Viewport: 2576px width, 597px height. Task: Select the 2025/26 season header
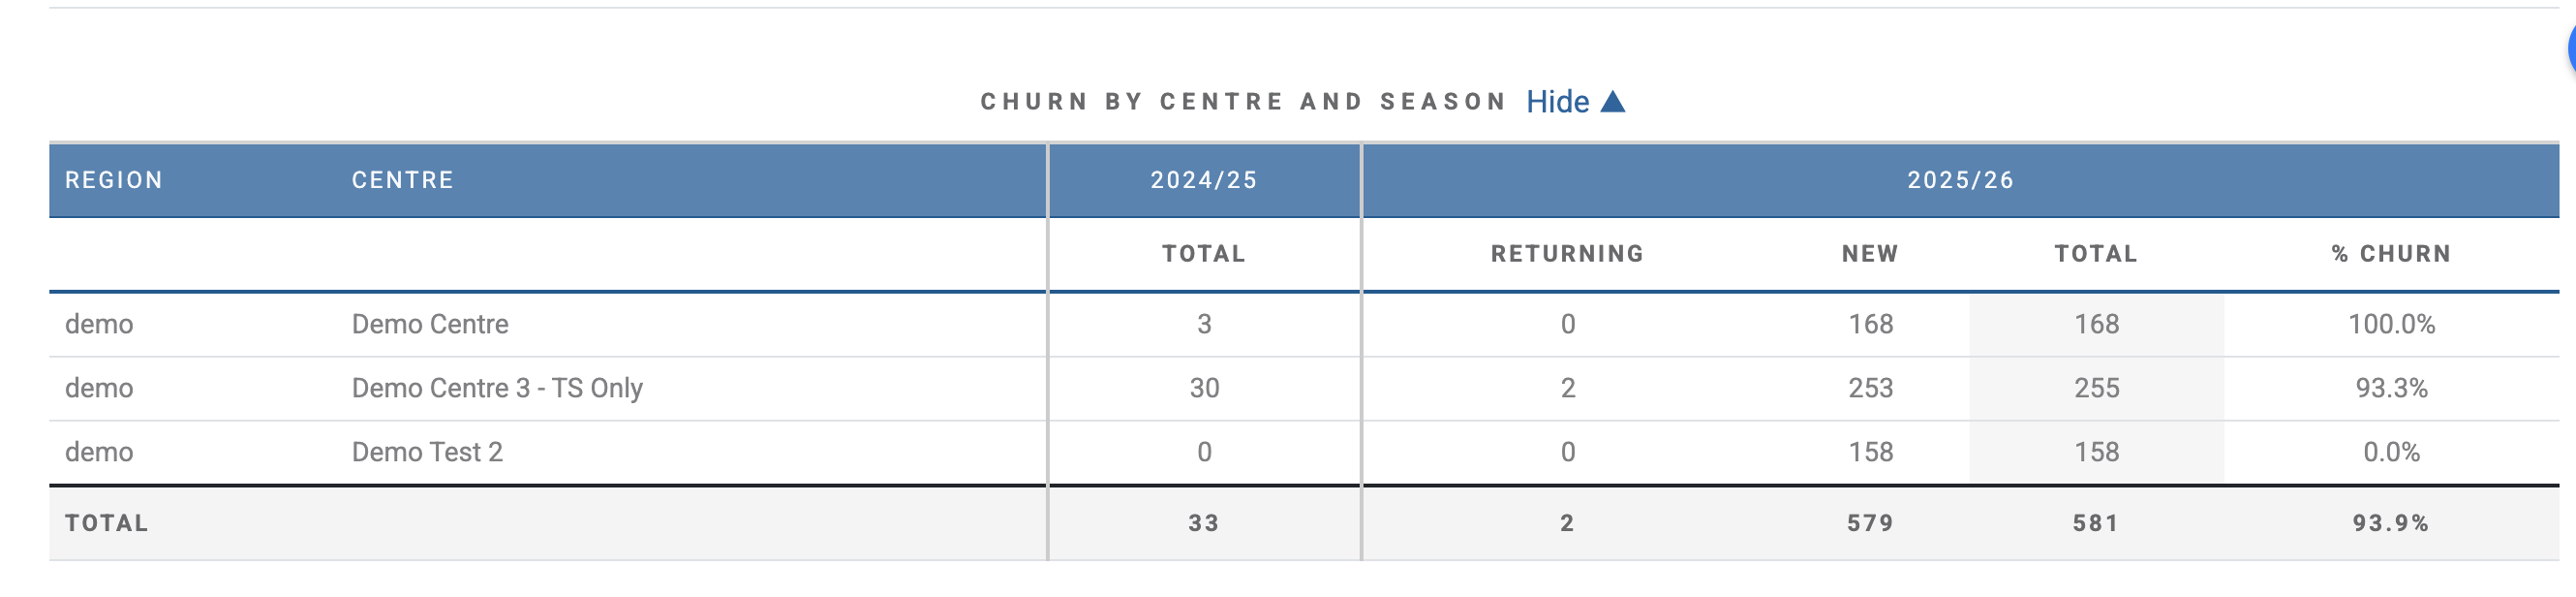tap(1960, 180)
